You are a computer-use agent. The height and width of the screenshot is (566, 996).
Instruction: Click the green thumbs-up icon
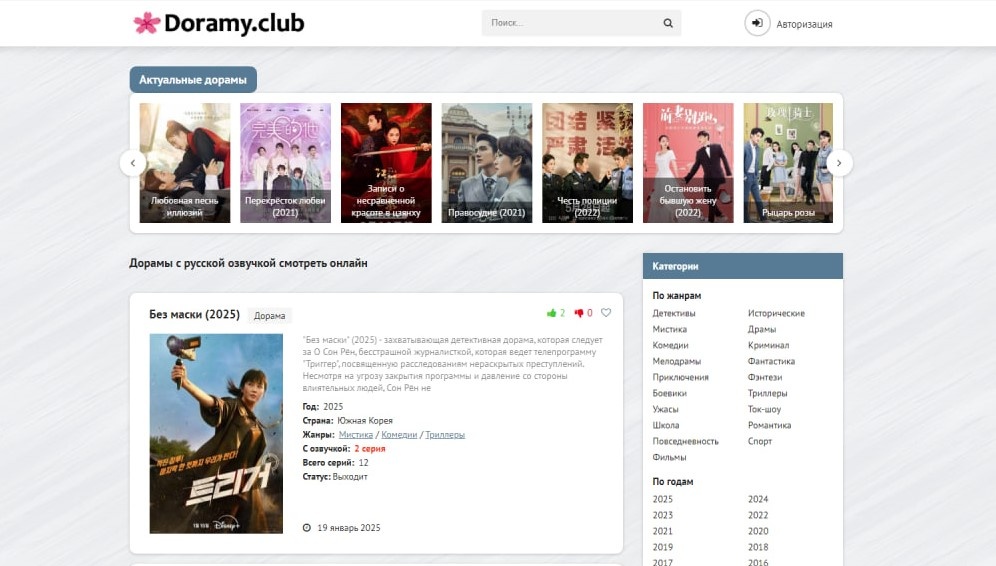pyautogui.click(x=551, y=313)
